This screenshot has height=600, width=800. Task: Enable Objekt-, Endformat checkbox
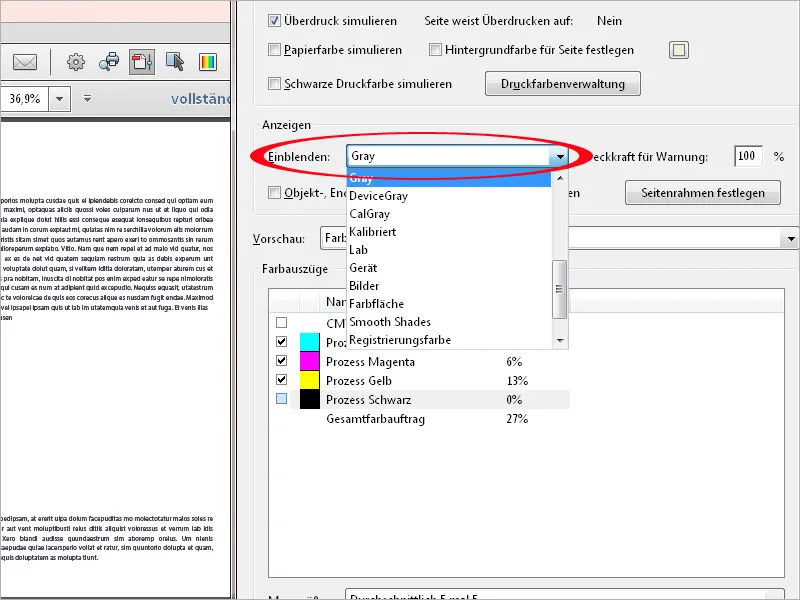(x=274, y=192)
